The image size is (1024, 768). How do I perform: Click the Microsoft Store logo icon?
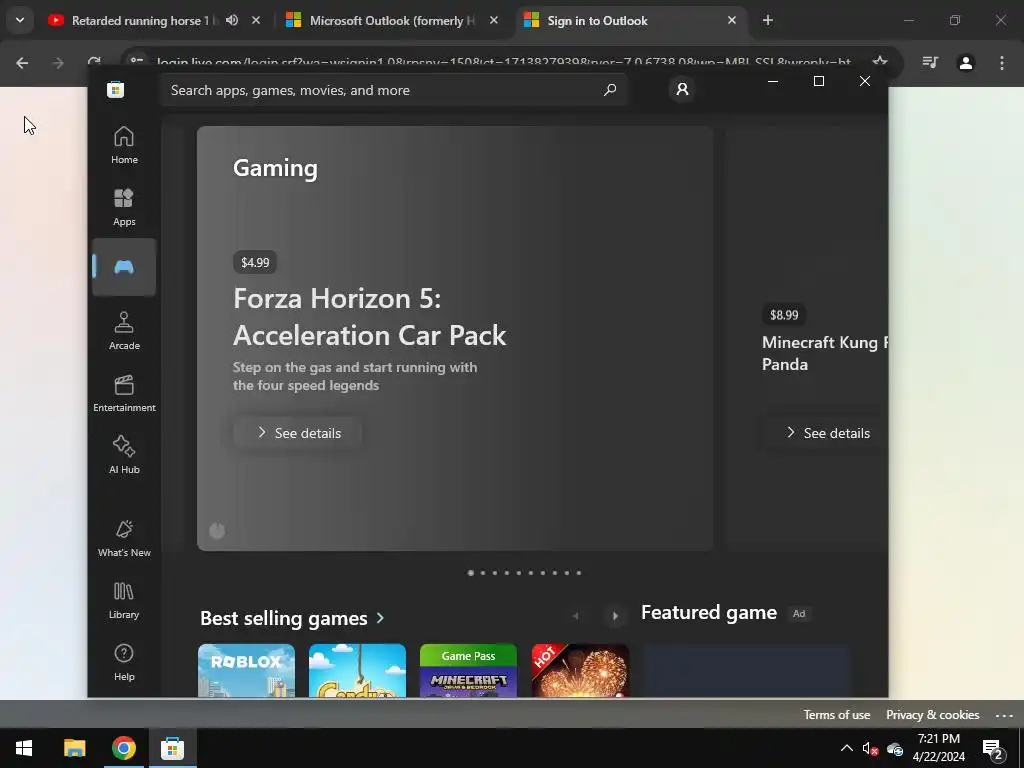tap(116, 89)
